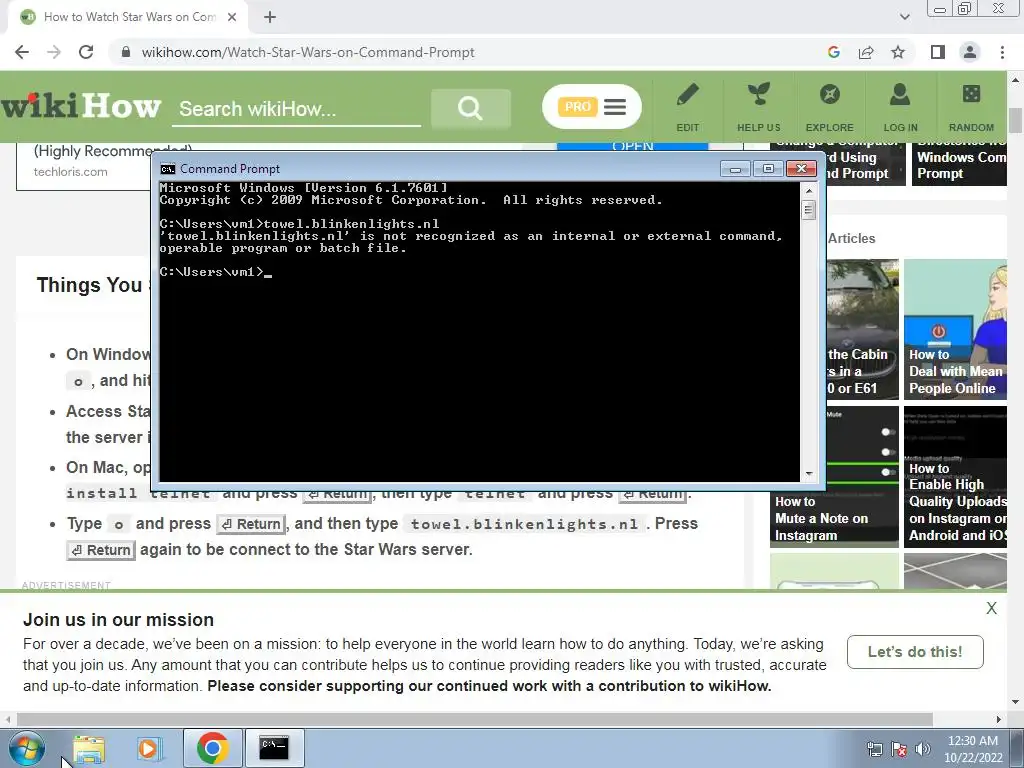
Task: Select the wikihow.com URL in address bar
Action: pos(308,52)
